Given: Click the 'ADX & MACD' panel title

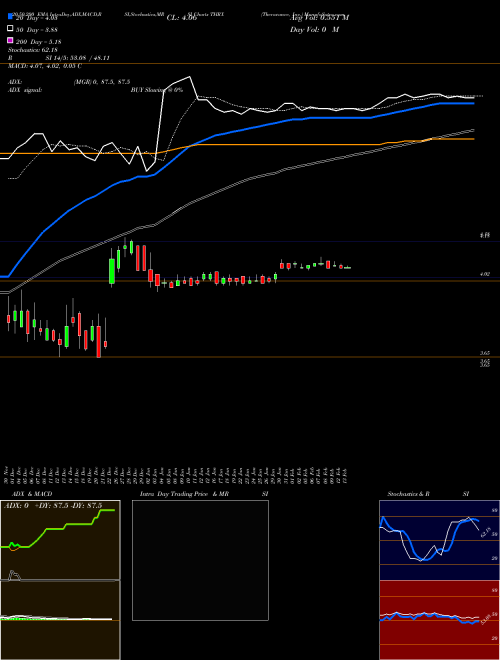Looking at the screenshot, I should 32,494.
